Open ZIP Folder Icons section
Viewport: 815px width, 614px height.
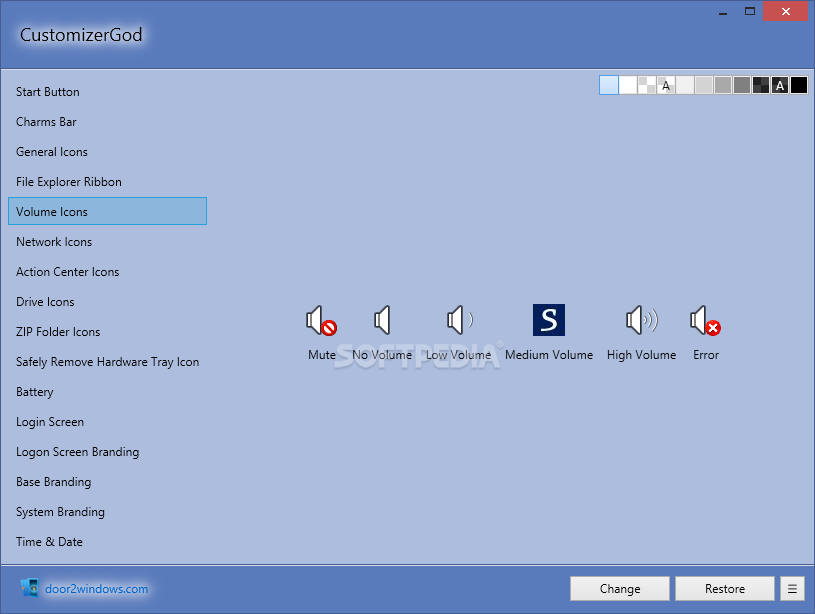(x=108, y=332)
